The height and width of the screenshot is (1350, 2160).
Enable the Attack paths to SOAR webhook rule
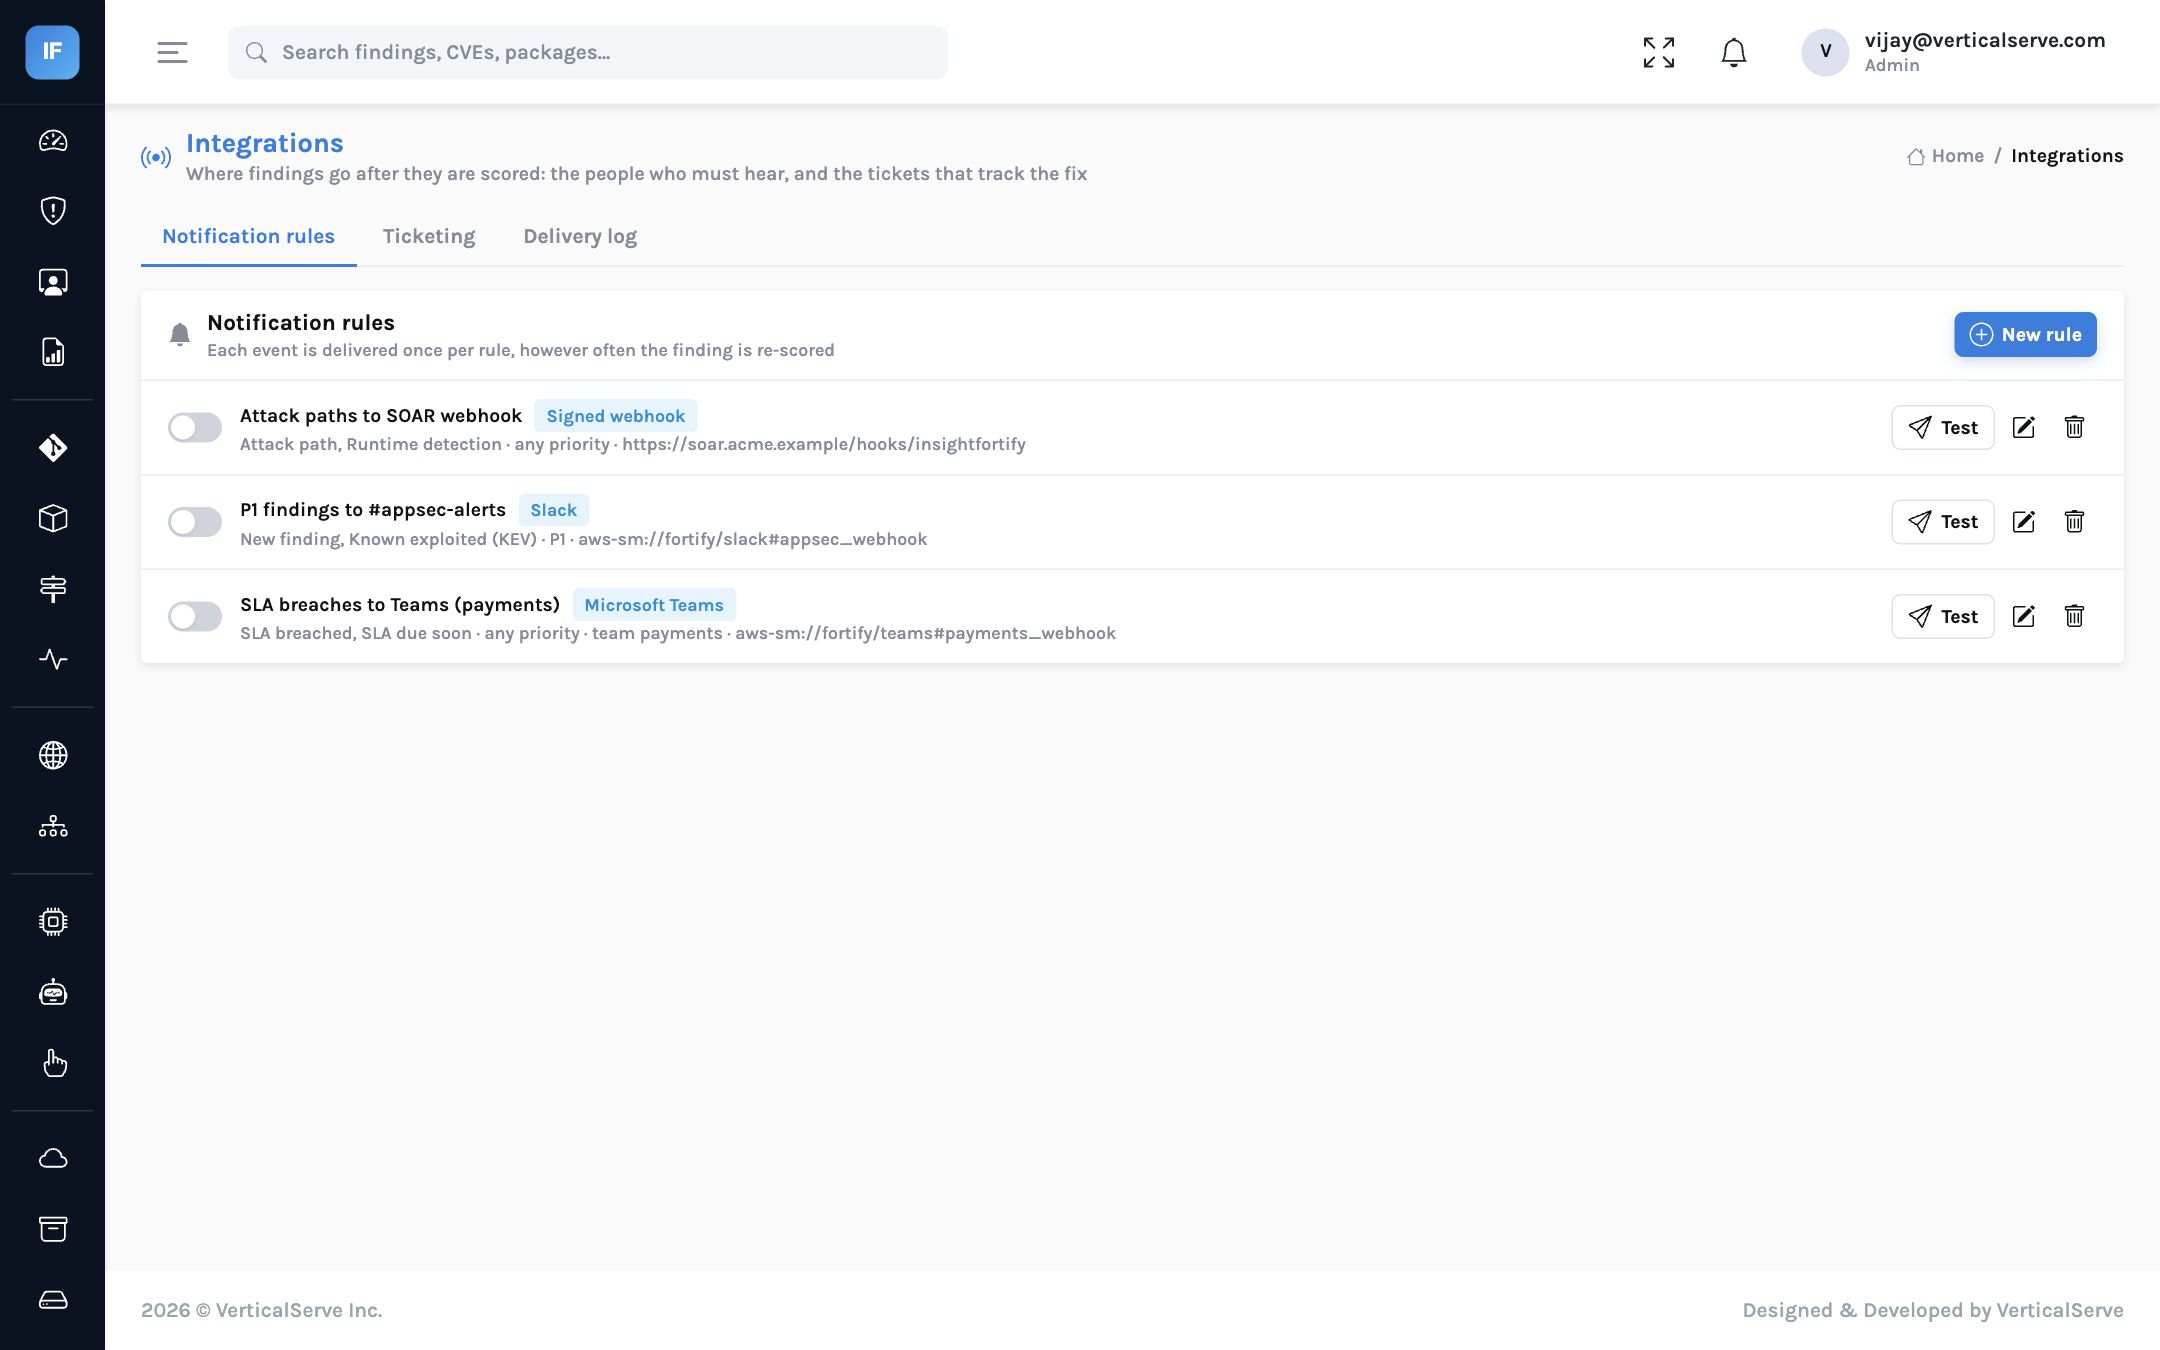coord(195,427)
